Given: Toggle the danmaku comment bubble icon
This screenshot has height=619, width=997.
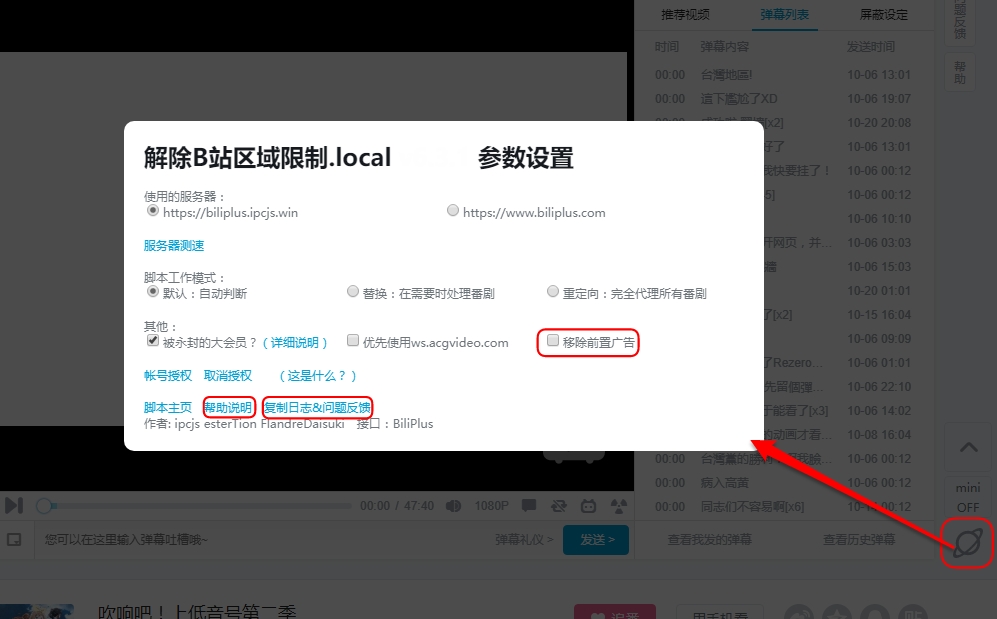Looking at the screenshot, I should (528, 506).
